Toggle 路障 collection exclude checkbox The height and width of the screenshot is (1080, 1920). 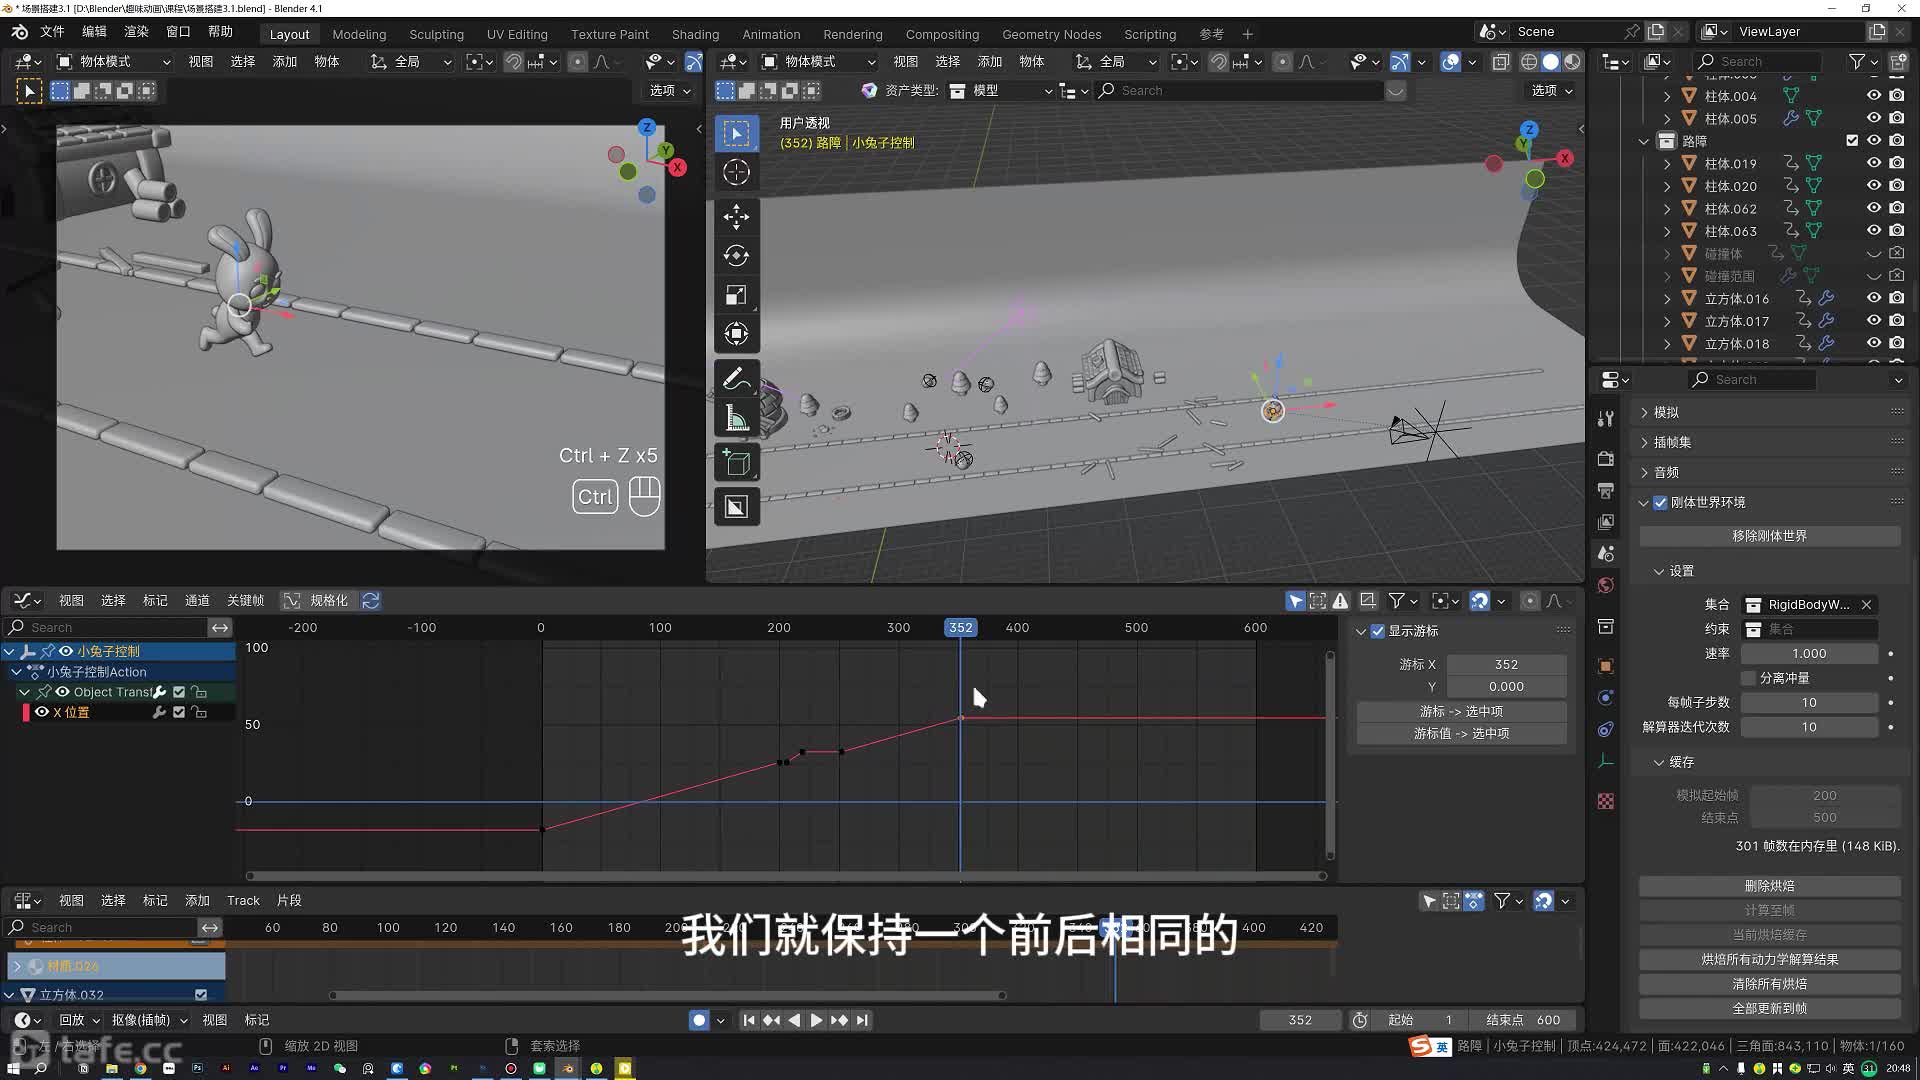coord(1852,141)
